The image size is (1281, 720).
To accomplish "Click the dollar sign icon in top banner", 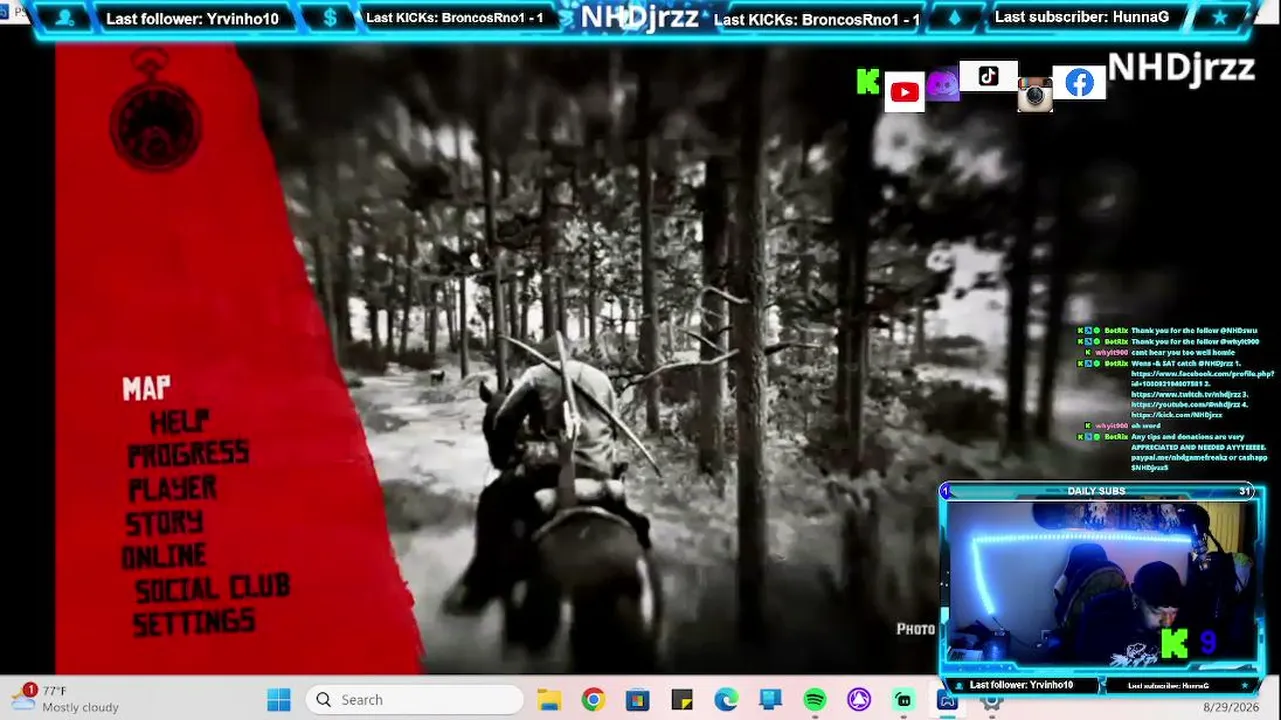I will coord(330,18).
